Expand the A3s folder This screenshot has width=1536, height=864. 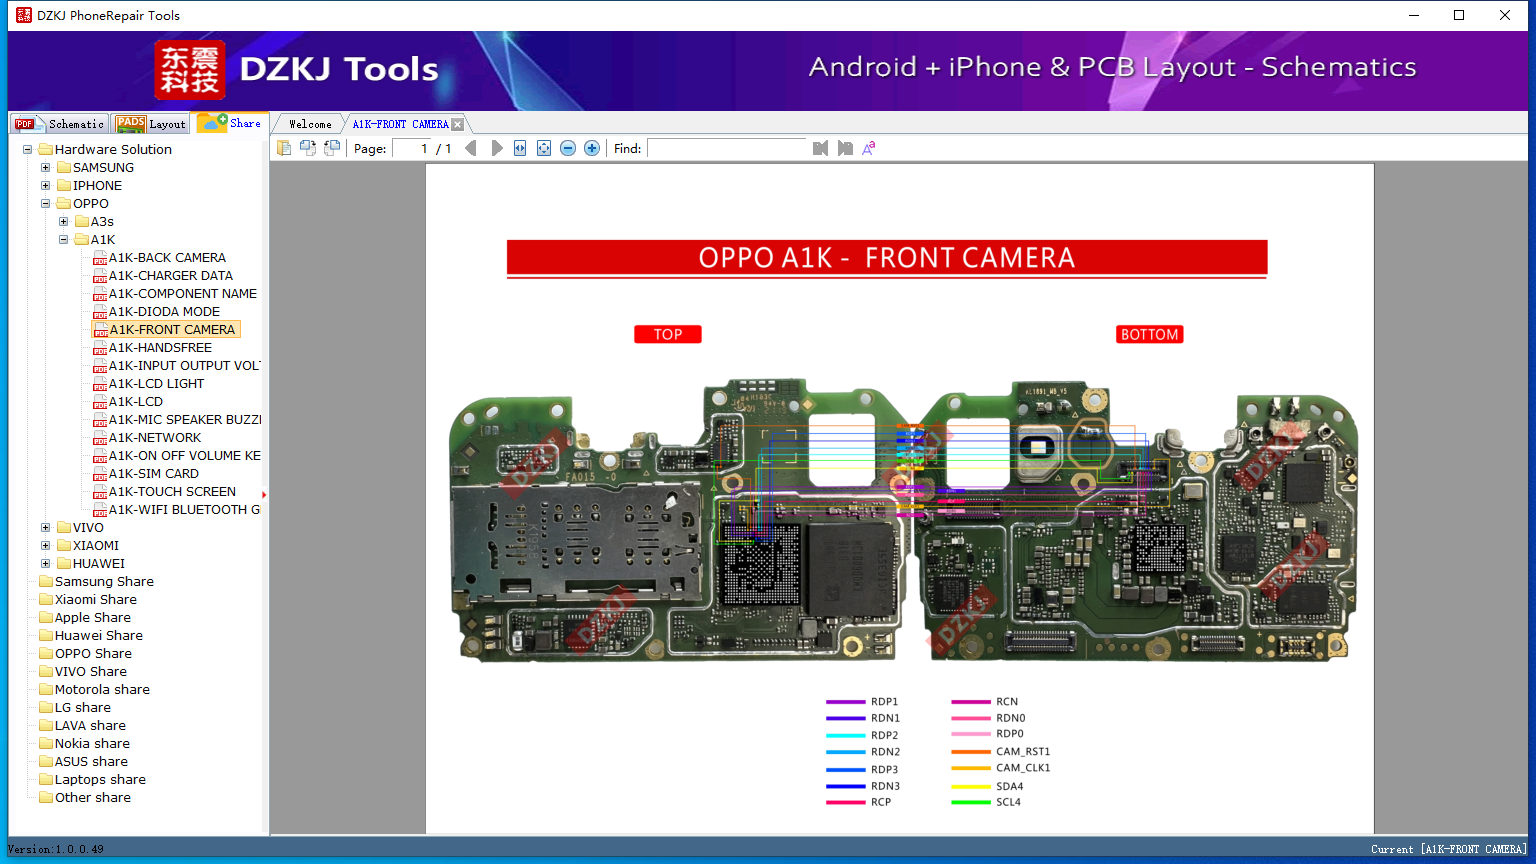(64, 222)
